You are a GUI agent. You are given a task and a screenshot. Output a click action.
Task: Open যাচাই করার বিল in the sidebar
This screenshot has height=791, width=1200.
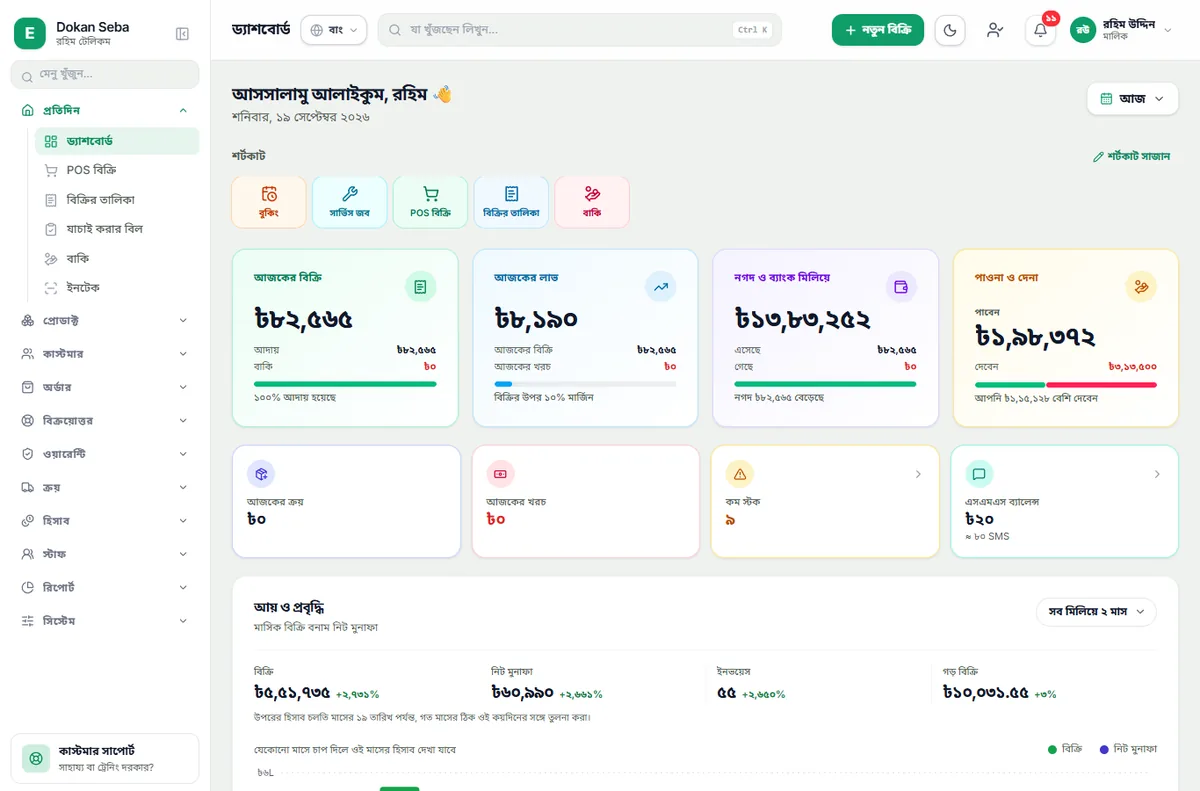click(x=117, y=229)
